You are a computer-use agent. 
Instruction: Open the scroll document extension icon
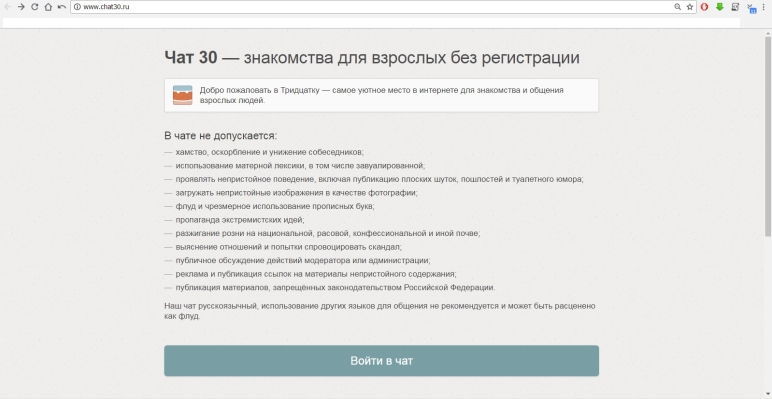coord(735,7)
